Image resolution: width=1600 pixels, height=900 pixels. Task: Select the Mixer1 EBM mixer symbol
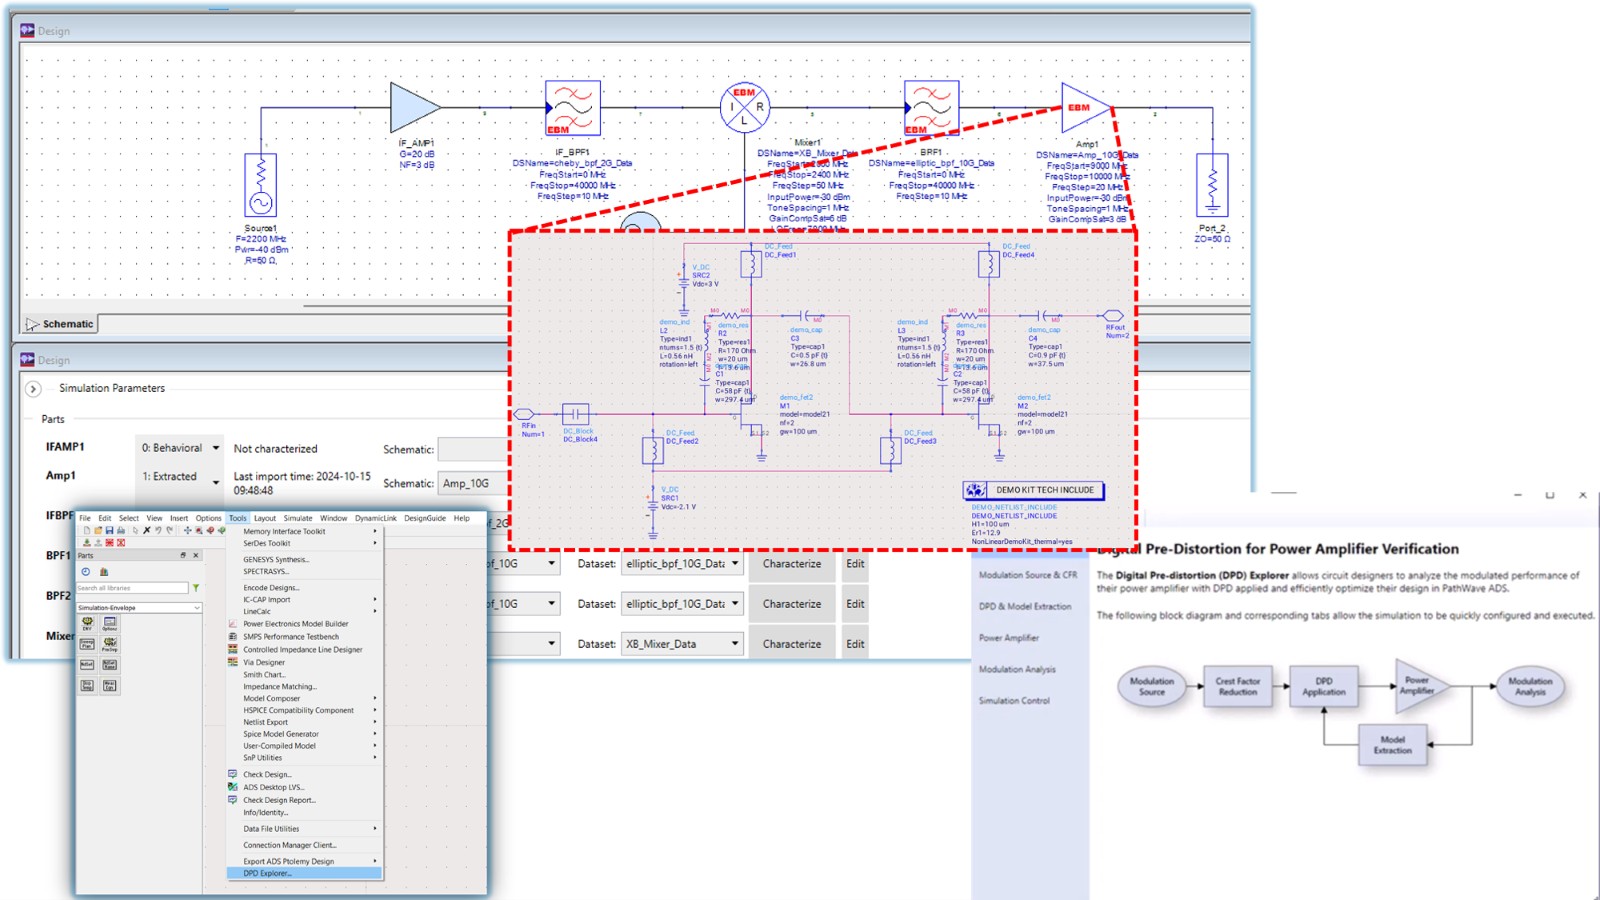(x=744, y=107)
